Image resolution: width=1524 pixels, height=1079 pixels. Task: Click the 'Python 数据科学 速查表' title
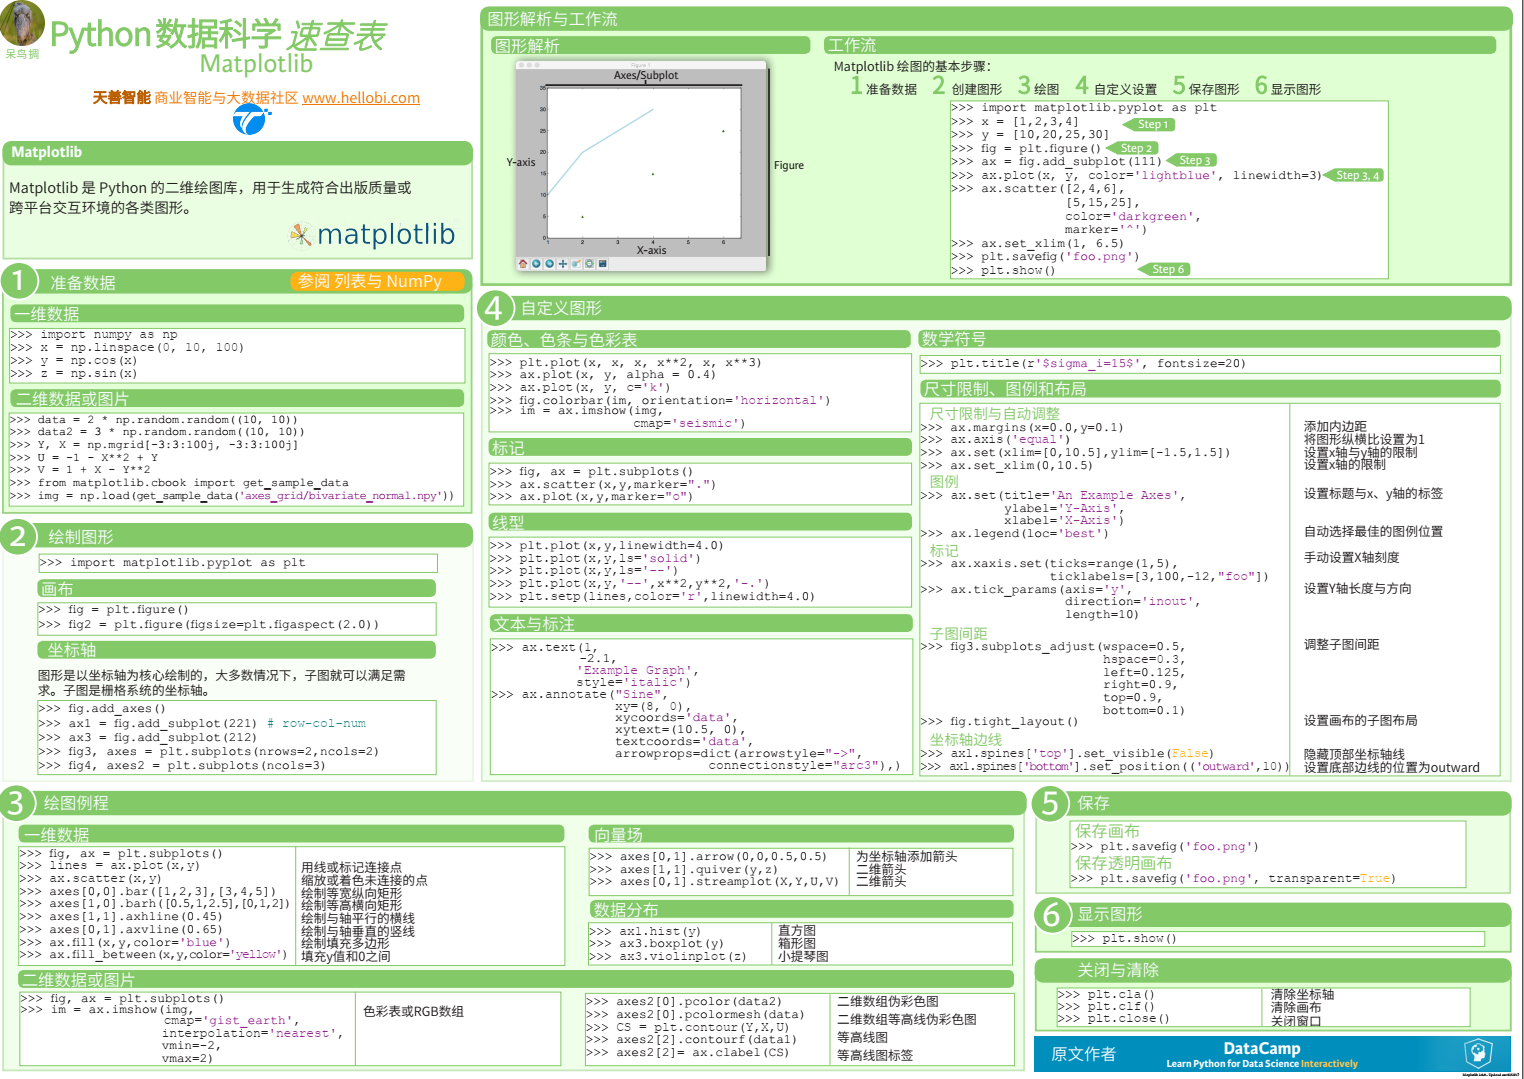click(x=218, y=35)
